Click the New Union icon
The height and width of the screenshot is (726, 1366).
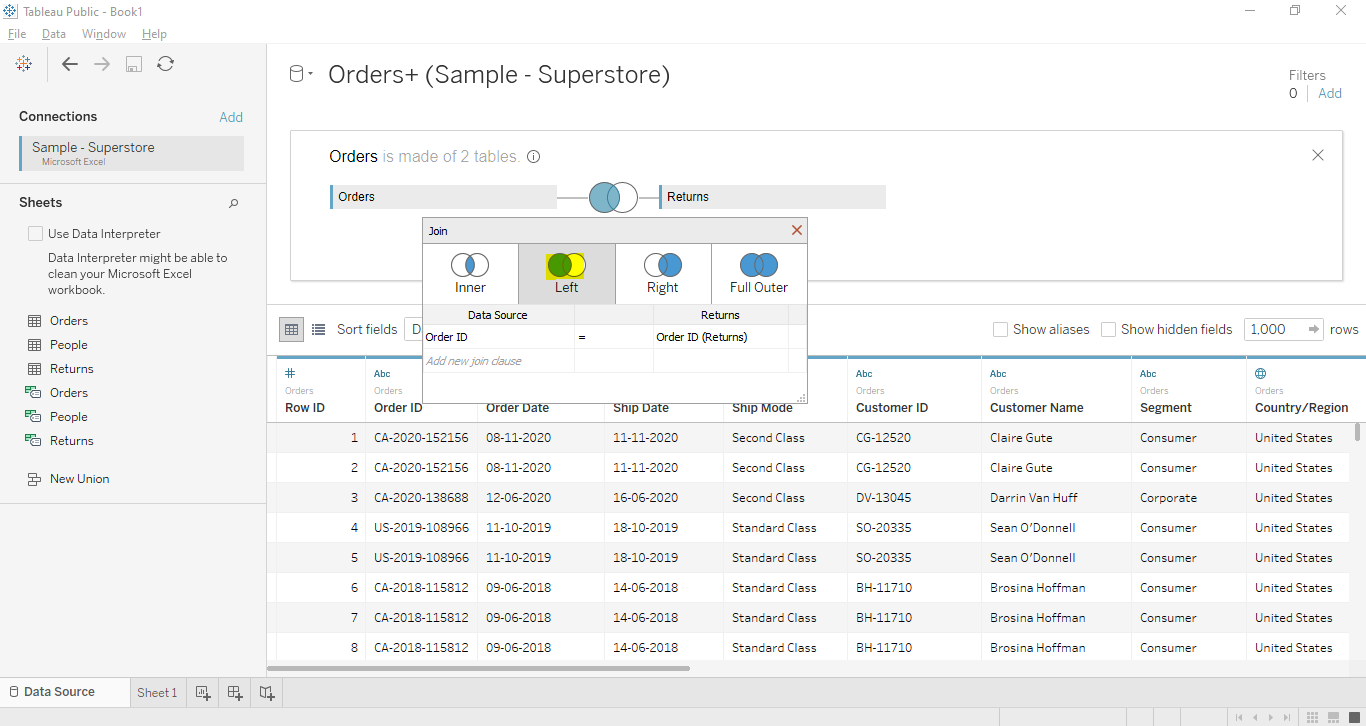[x=34, y=479]
